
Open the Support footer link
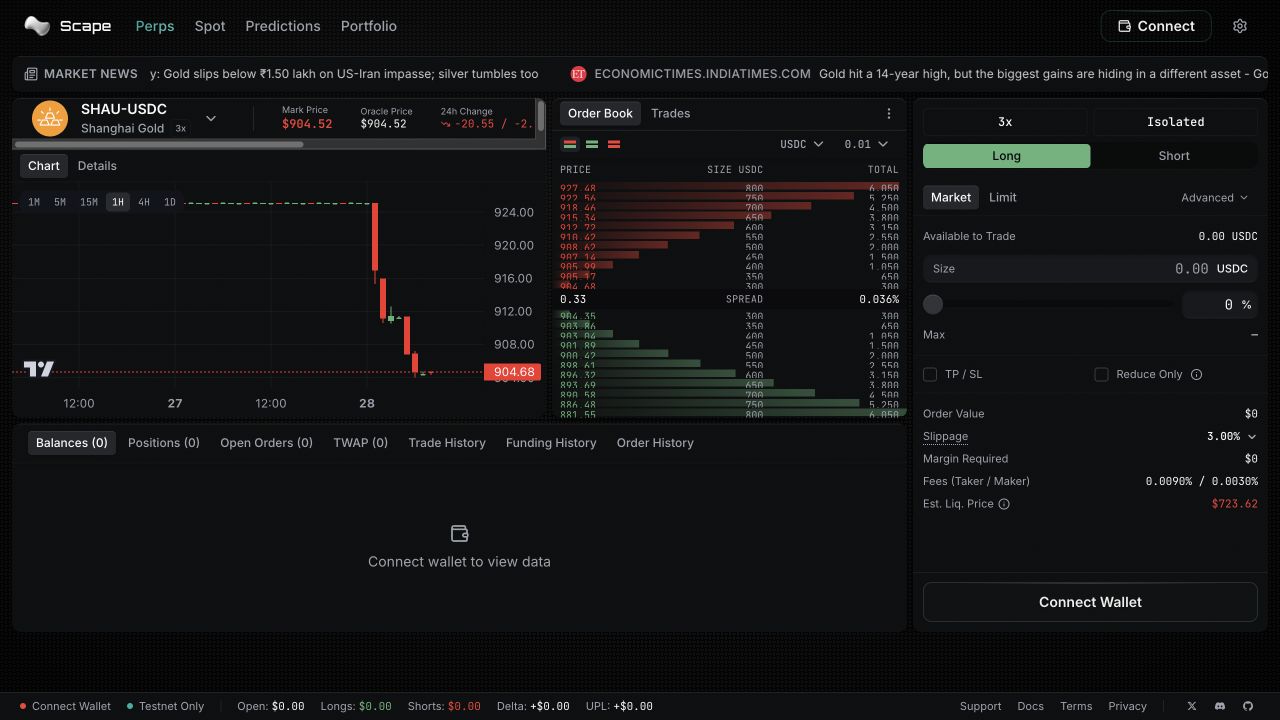coord(980,706)
